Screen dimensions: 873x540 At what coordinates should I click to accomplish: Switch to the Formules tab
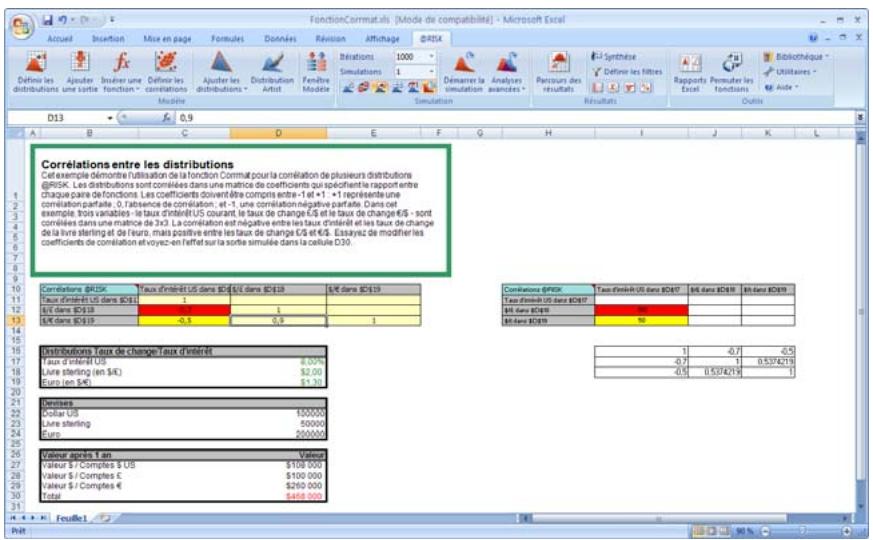[x=227, y=37]
